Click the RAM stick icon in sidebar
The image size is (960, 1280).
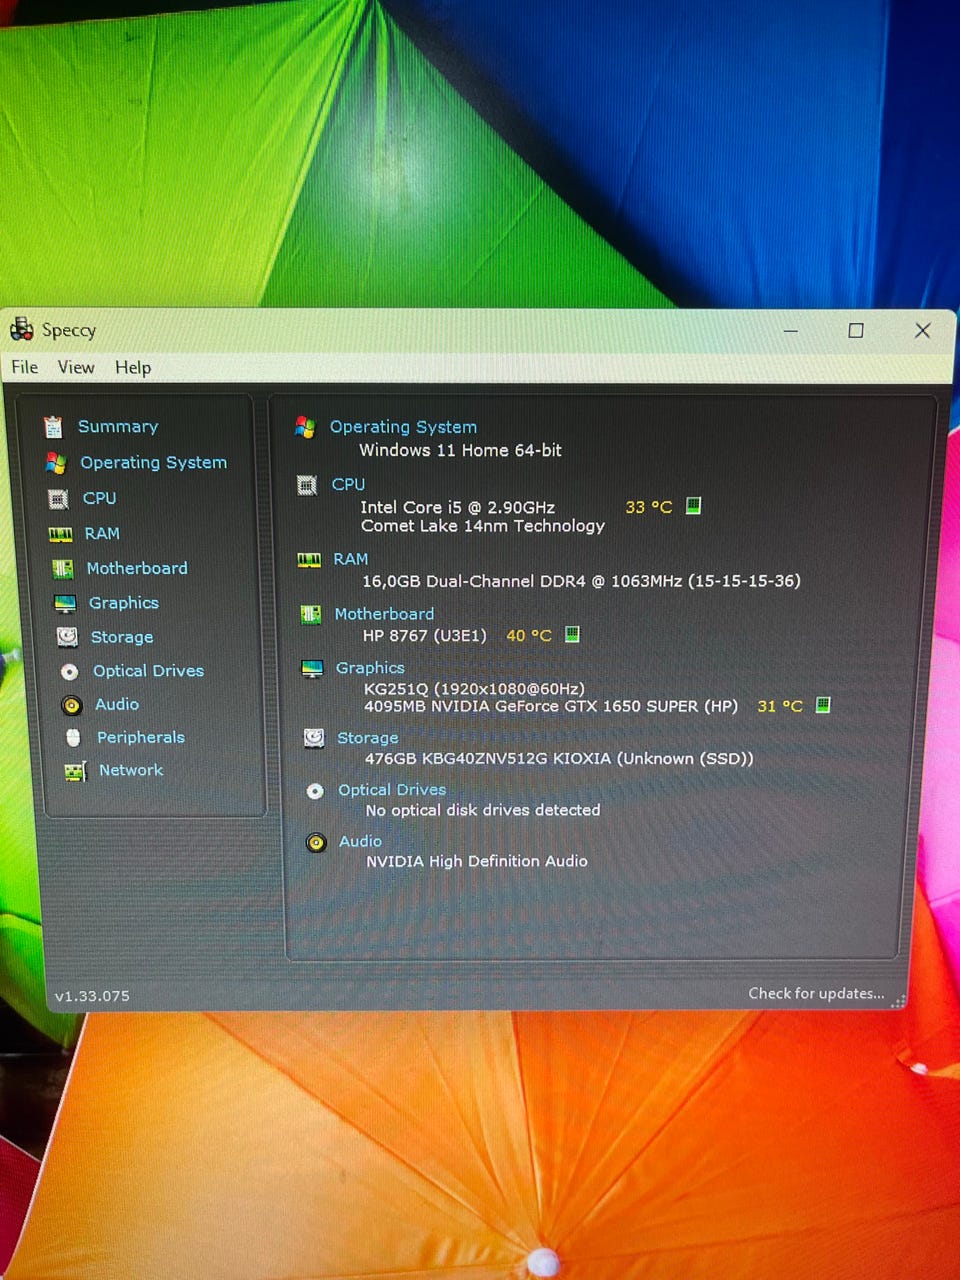(x=61, y=534)
